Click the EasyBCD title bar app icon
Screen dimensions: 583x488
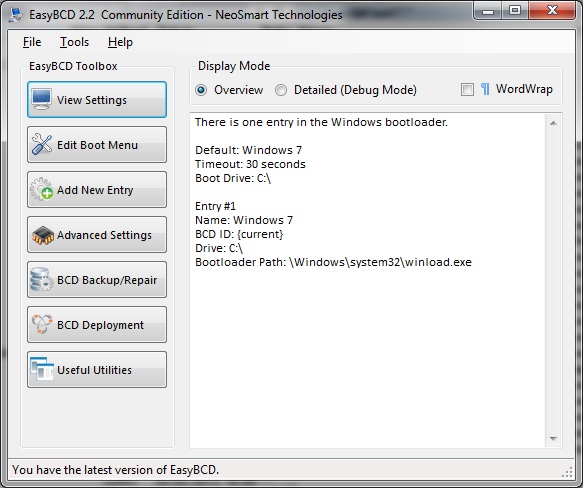point(16,15)
